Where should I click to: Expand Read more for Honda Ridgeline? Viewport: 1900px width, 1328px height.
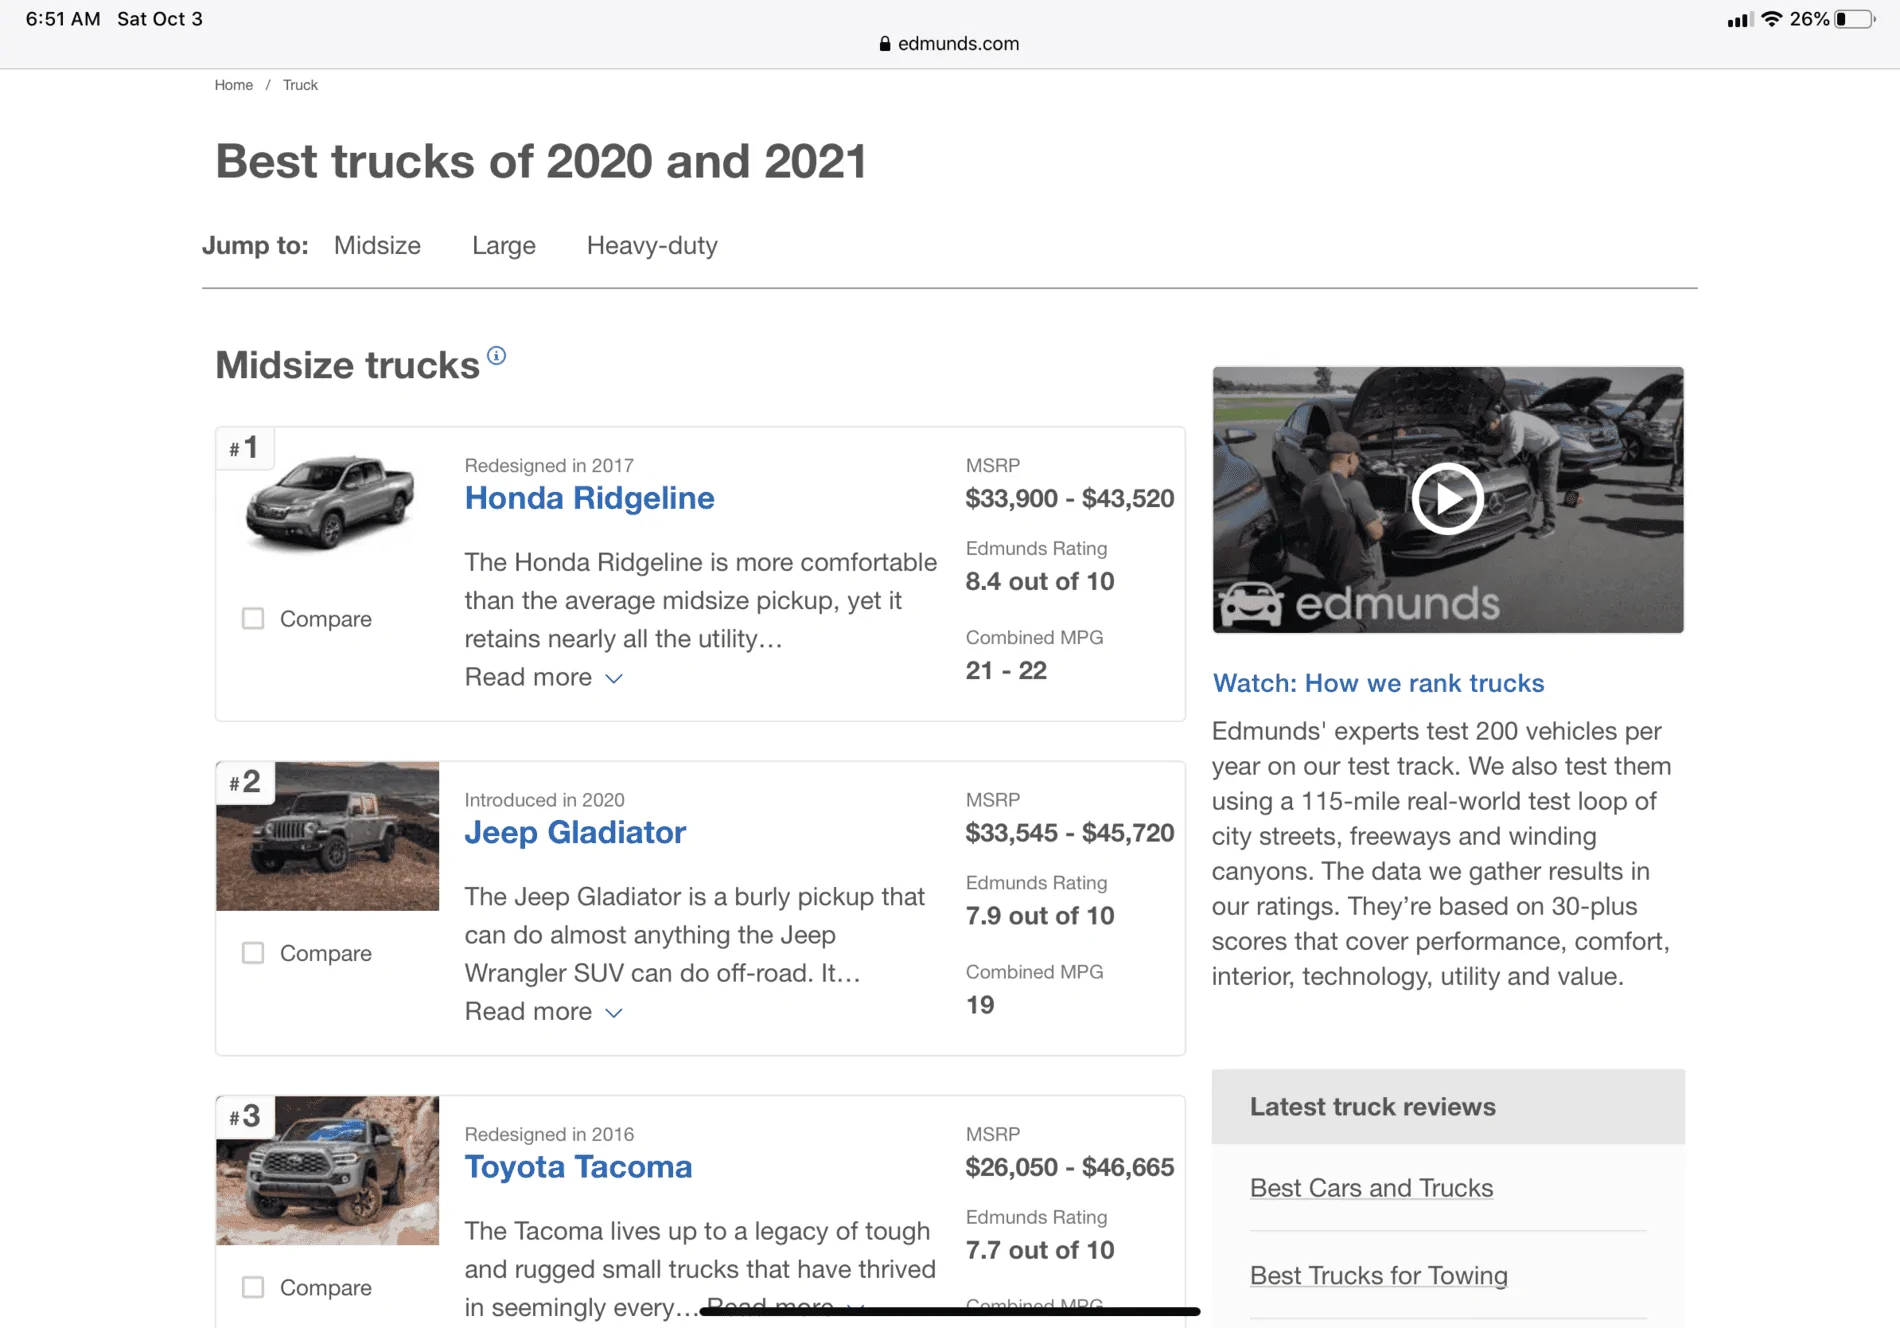point(544,677)
